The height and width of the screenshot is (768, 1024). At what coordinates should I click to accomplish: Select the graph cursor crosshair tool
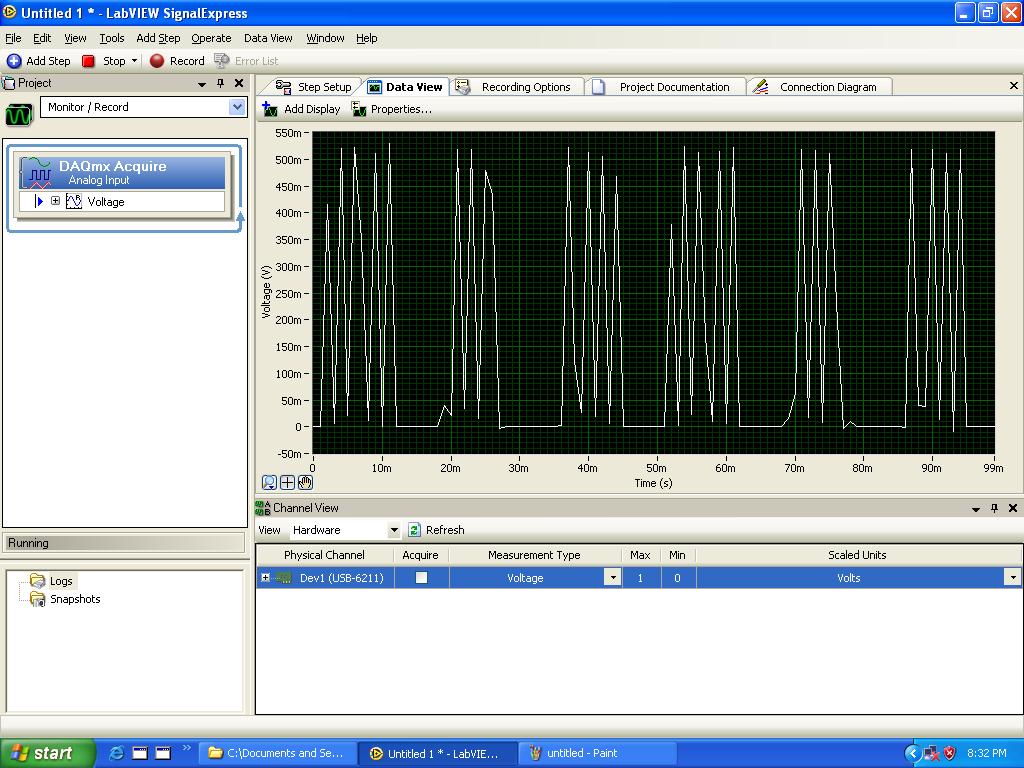point(287,483)
